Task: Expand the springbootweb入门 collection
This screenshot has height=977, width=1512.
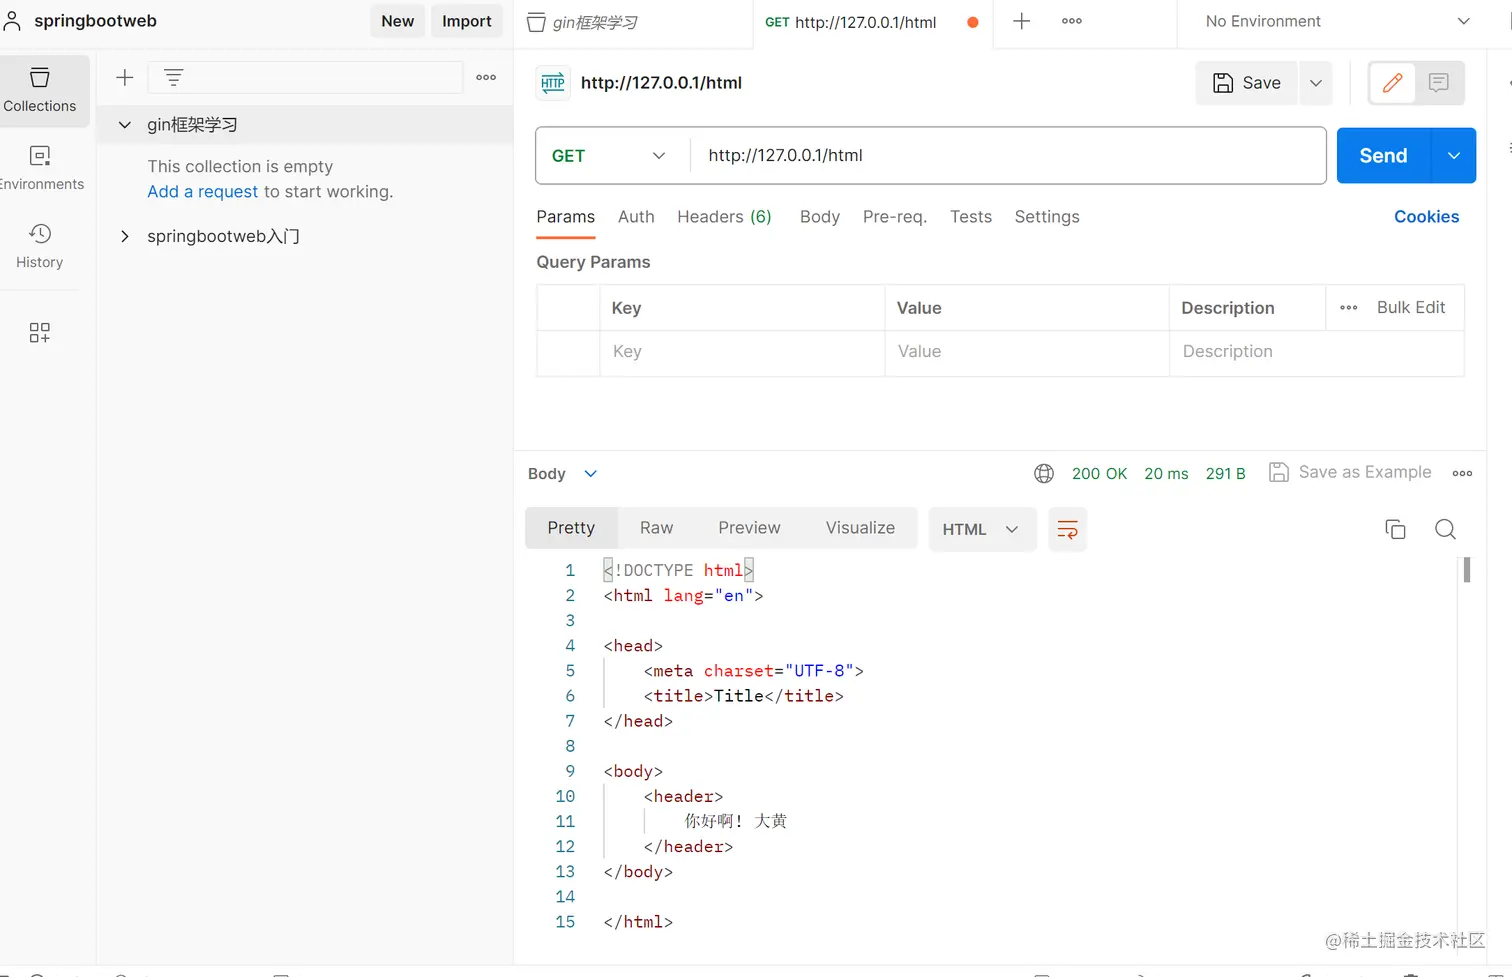Action: (x=125, y=236)
